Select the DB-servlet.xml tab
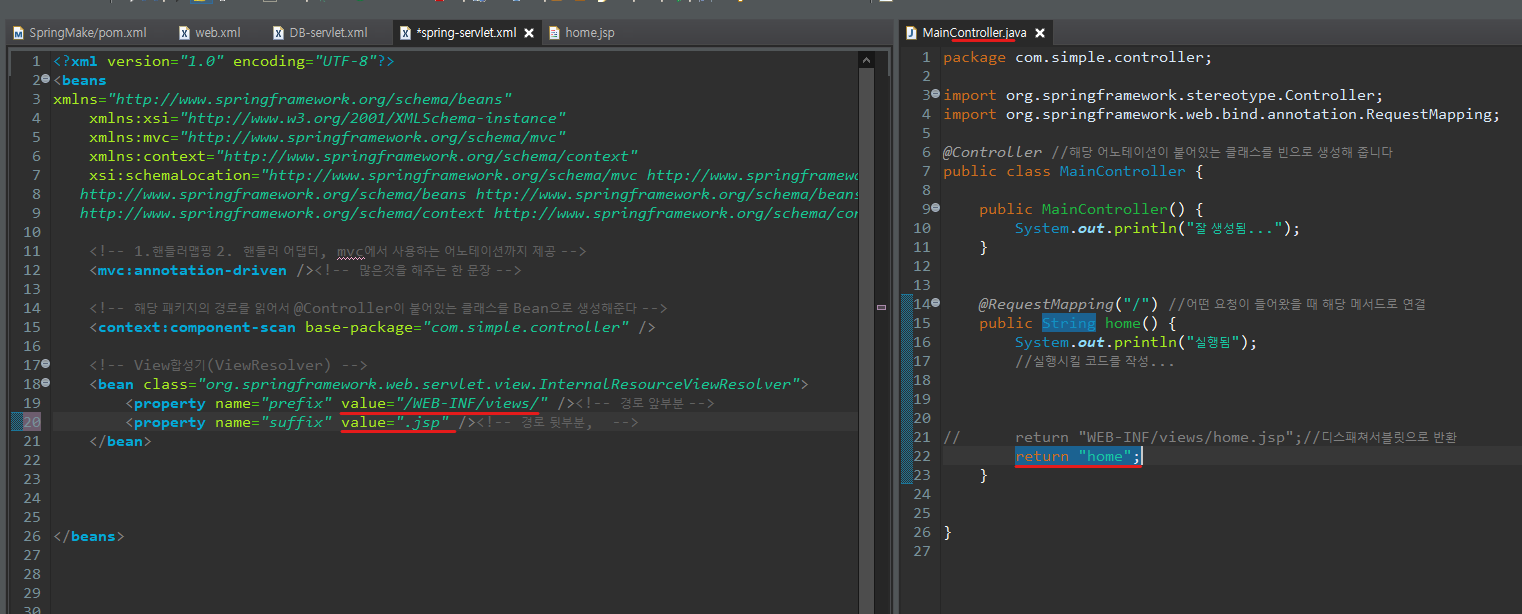Screen dimensions: 1522x614 click(320, 33)
